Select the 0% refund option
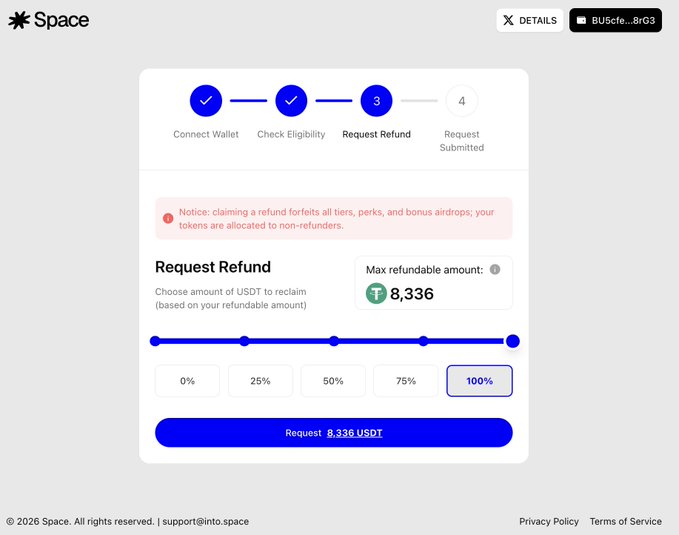Screen dimensions: 679x535 pos(187,381)
